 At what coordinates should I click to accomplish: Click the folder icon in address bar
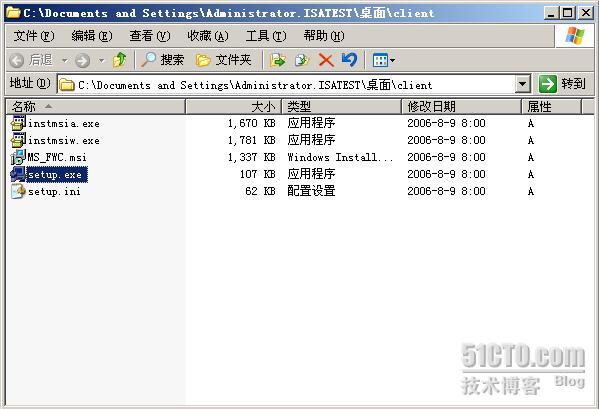tap(67, 84)
